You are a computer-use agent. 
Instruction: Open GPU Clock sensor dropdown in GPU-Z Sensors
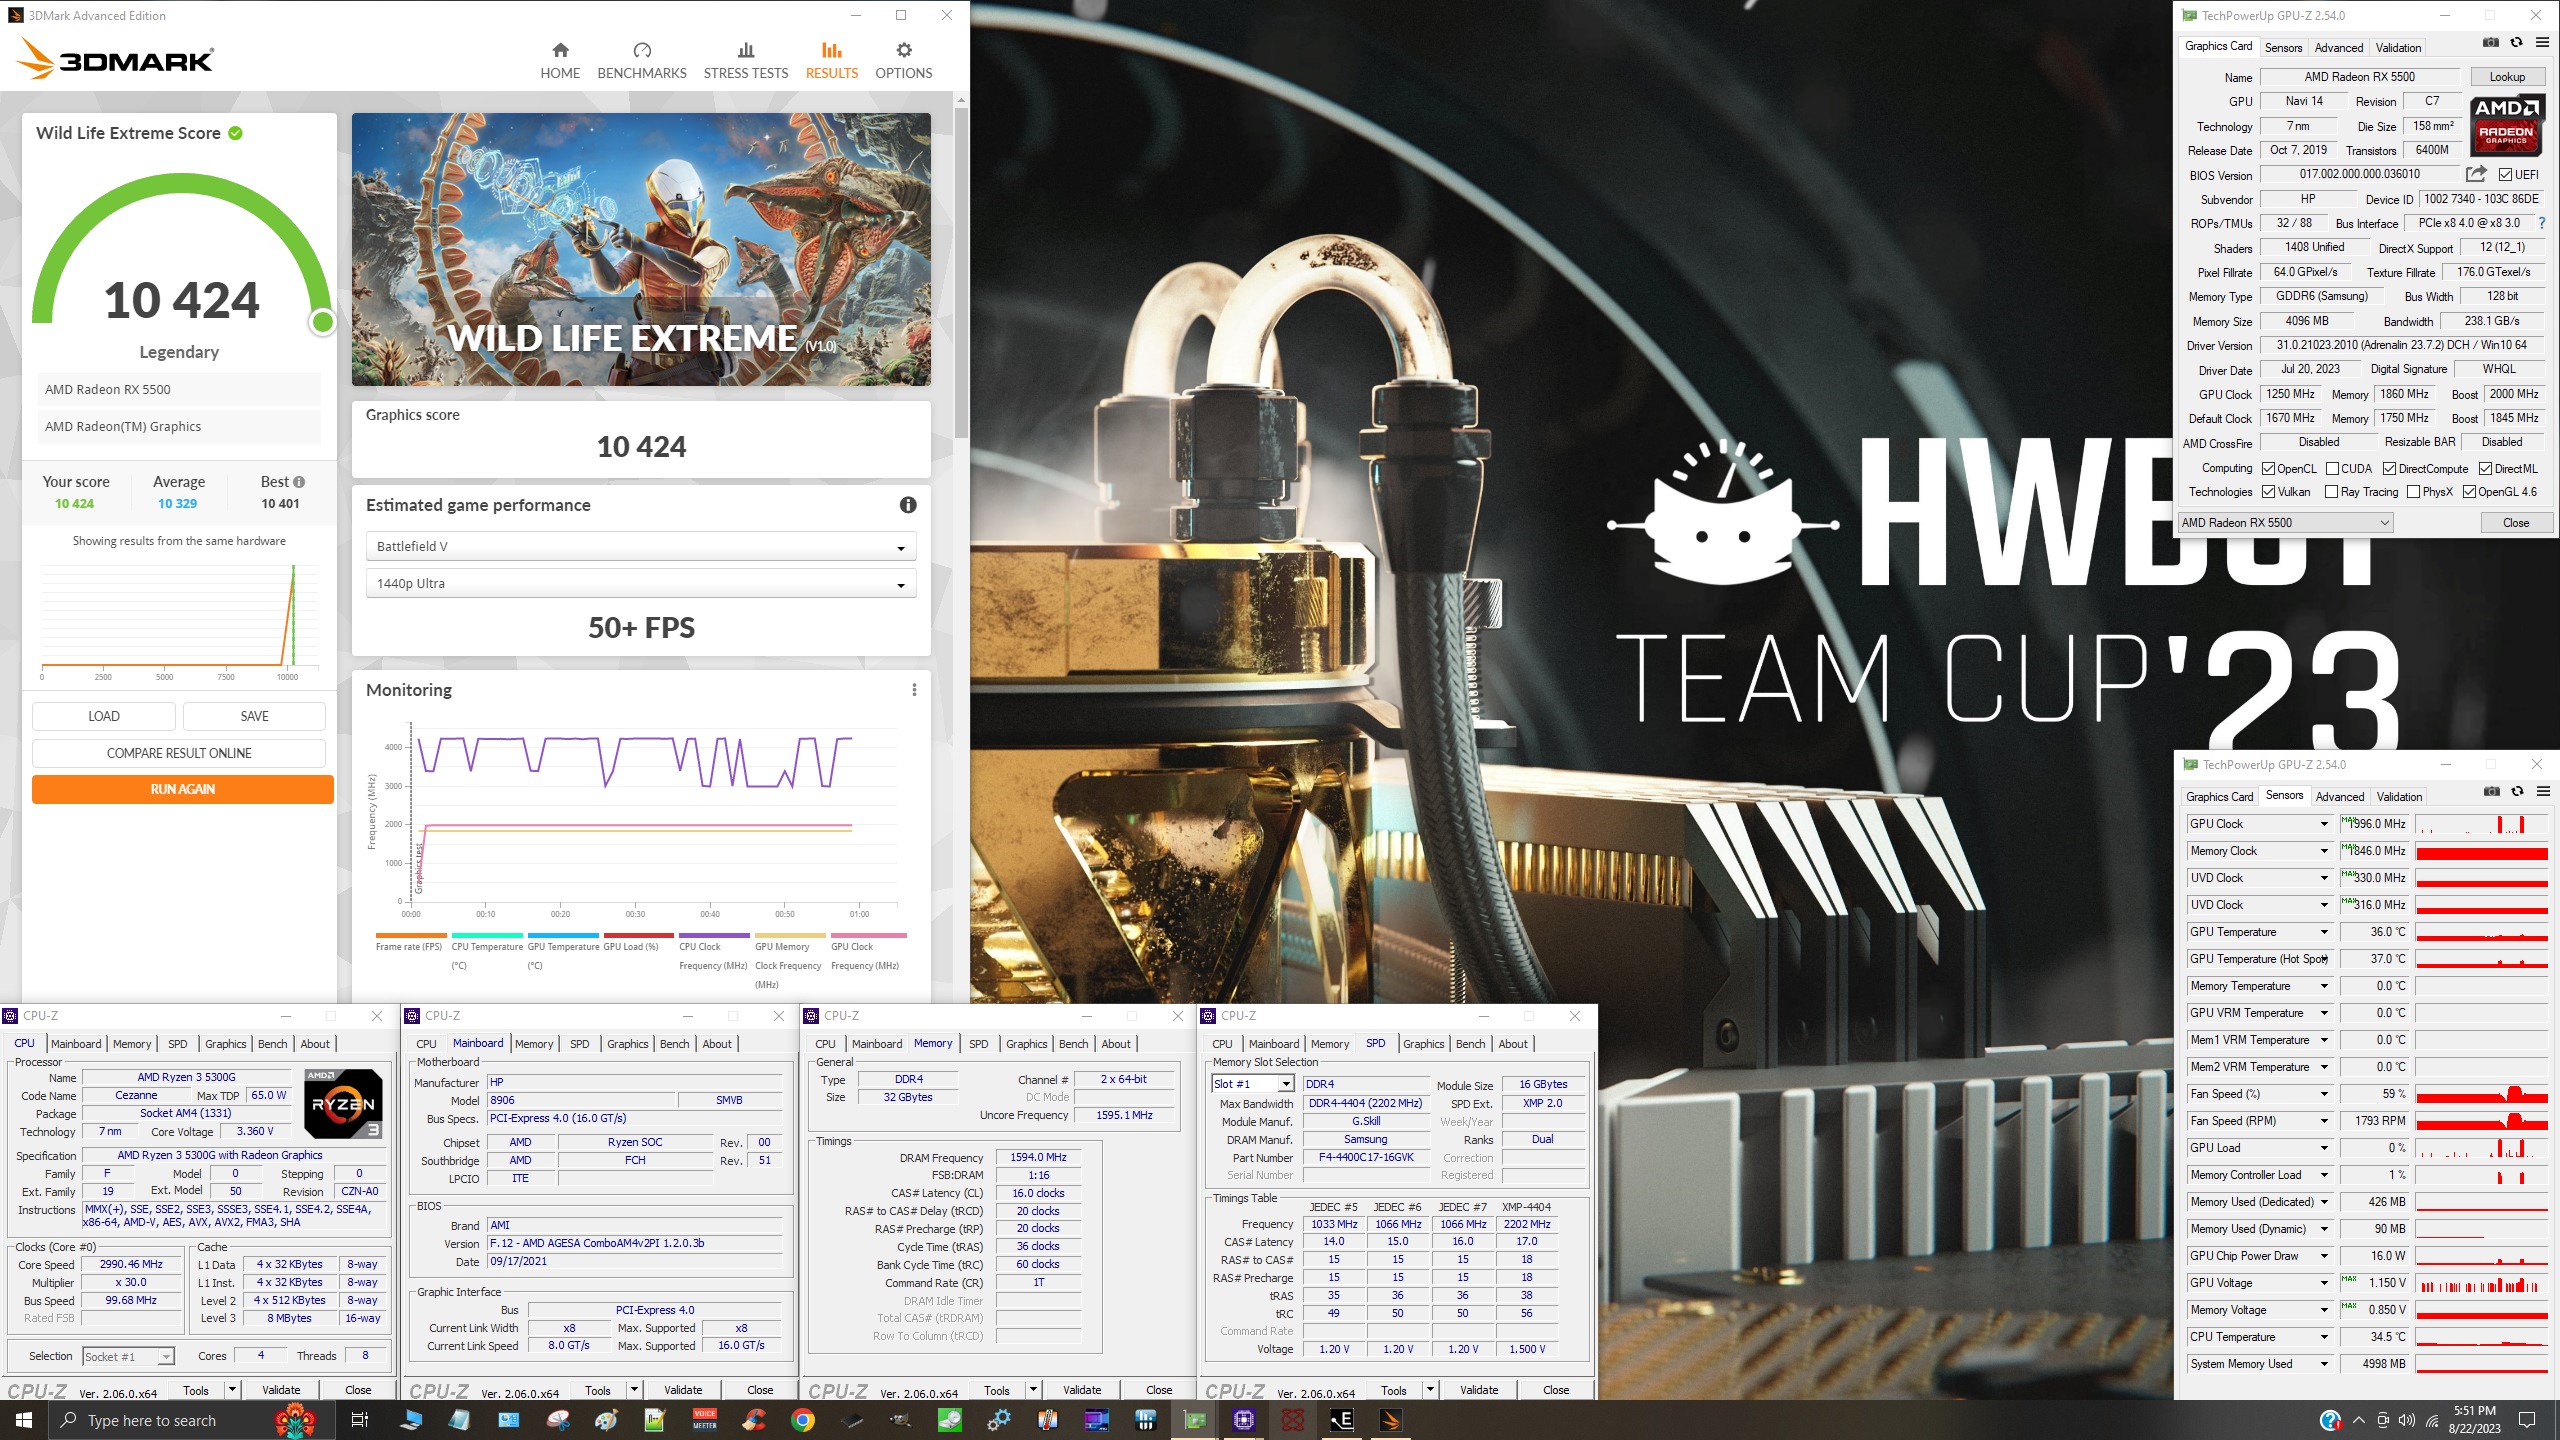coord(2324,824)
